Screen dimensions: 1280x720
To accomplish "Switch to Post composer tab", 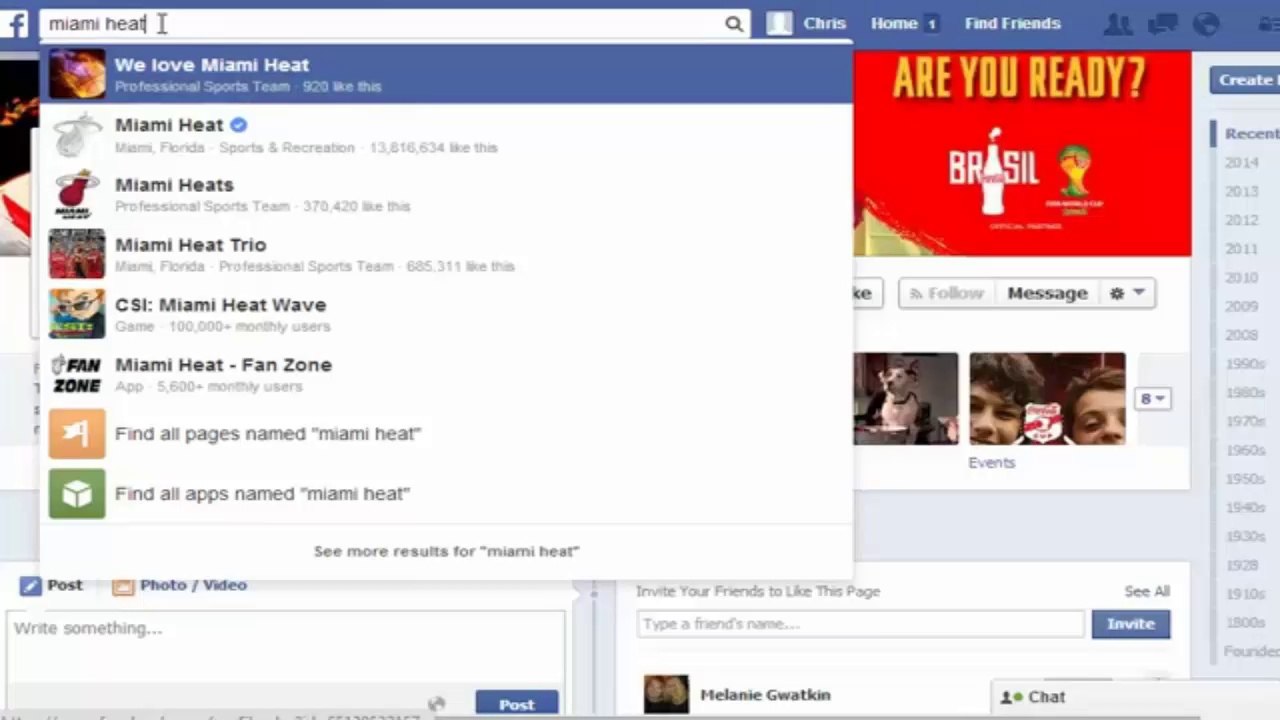I will pos(52,585).
